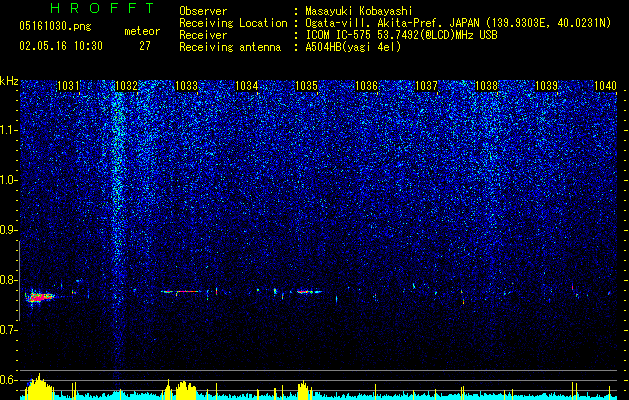Select the filename 05161030.png
The height and width of the screenshot is (400, 629).
tap(55, 26)
